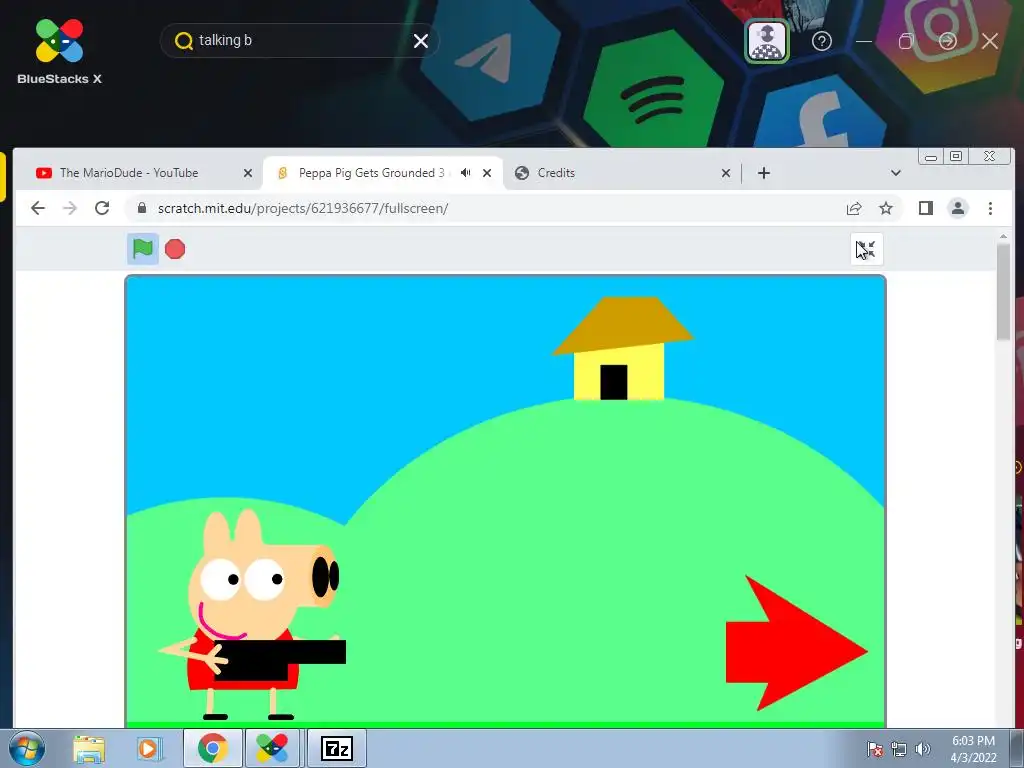Share this page icon in address bar
1024x768 pixels.
click(x=854, y=208)
